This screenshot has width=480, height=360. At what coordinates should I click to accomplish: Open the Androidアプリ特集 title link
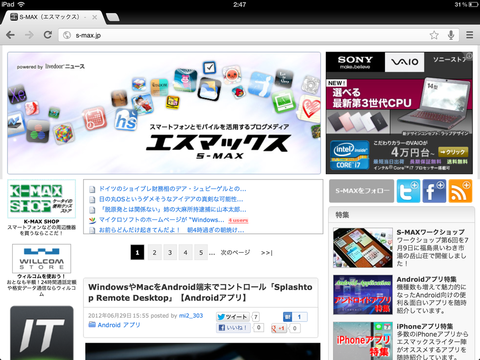426,279
